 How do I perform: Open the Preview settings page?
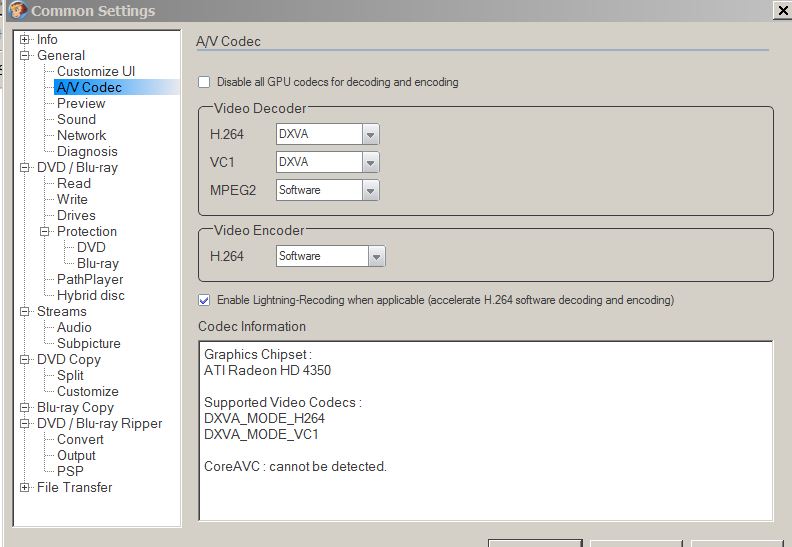click(x=81, y=104)
